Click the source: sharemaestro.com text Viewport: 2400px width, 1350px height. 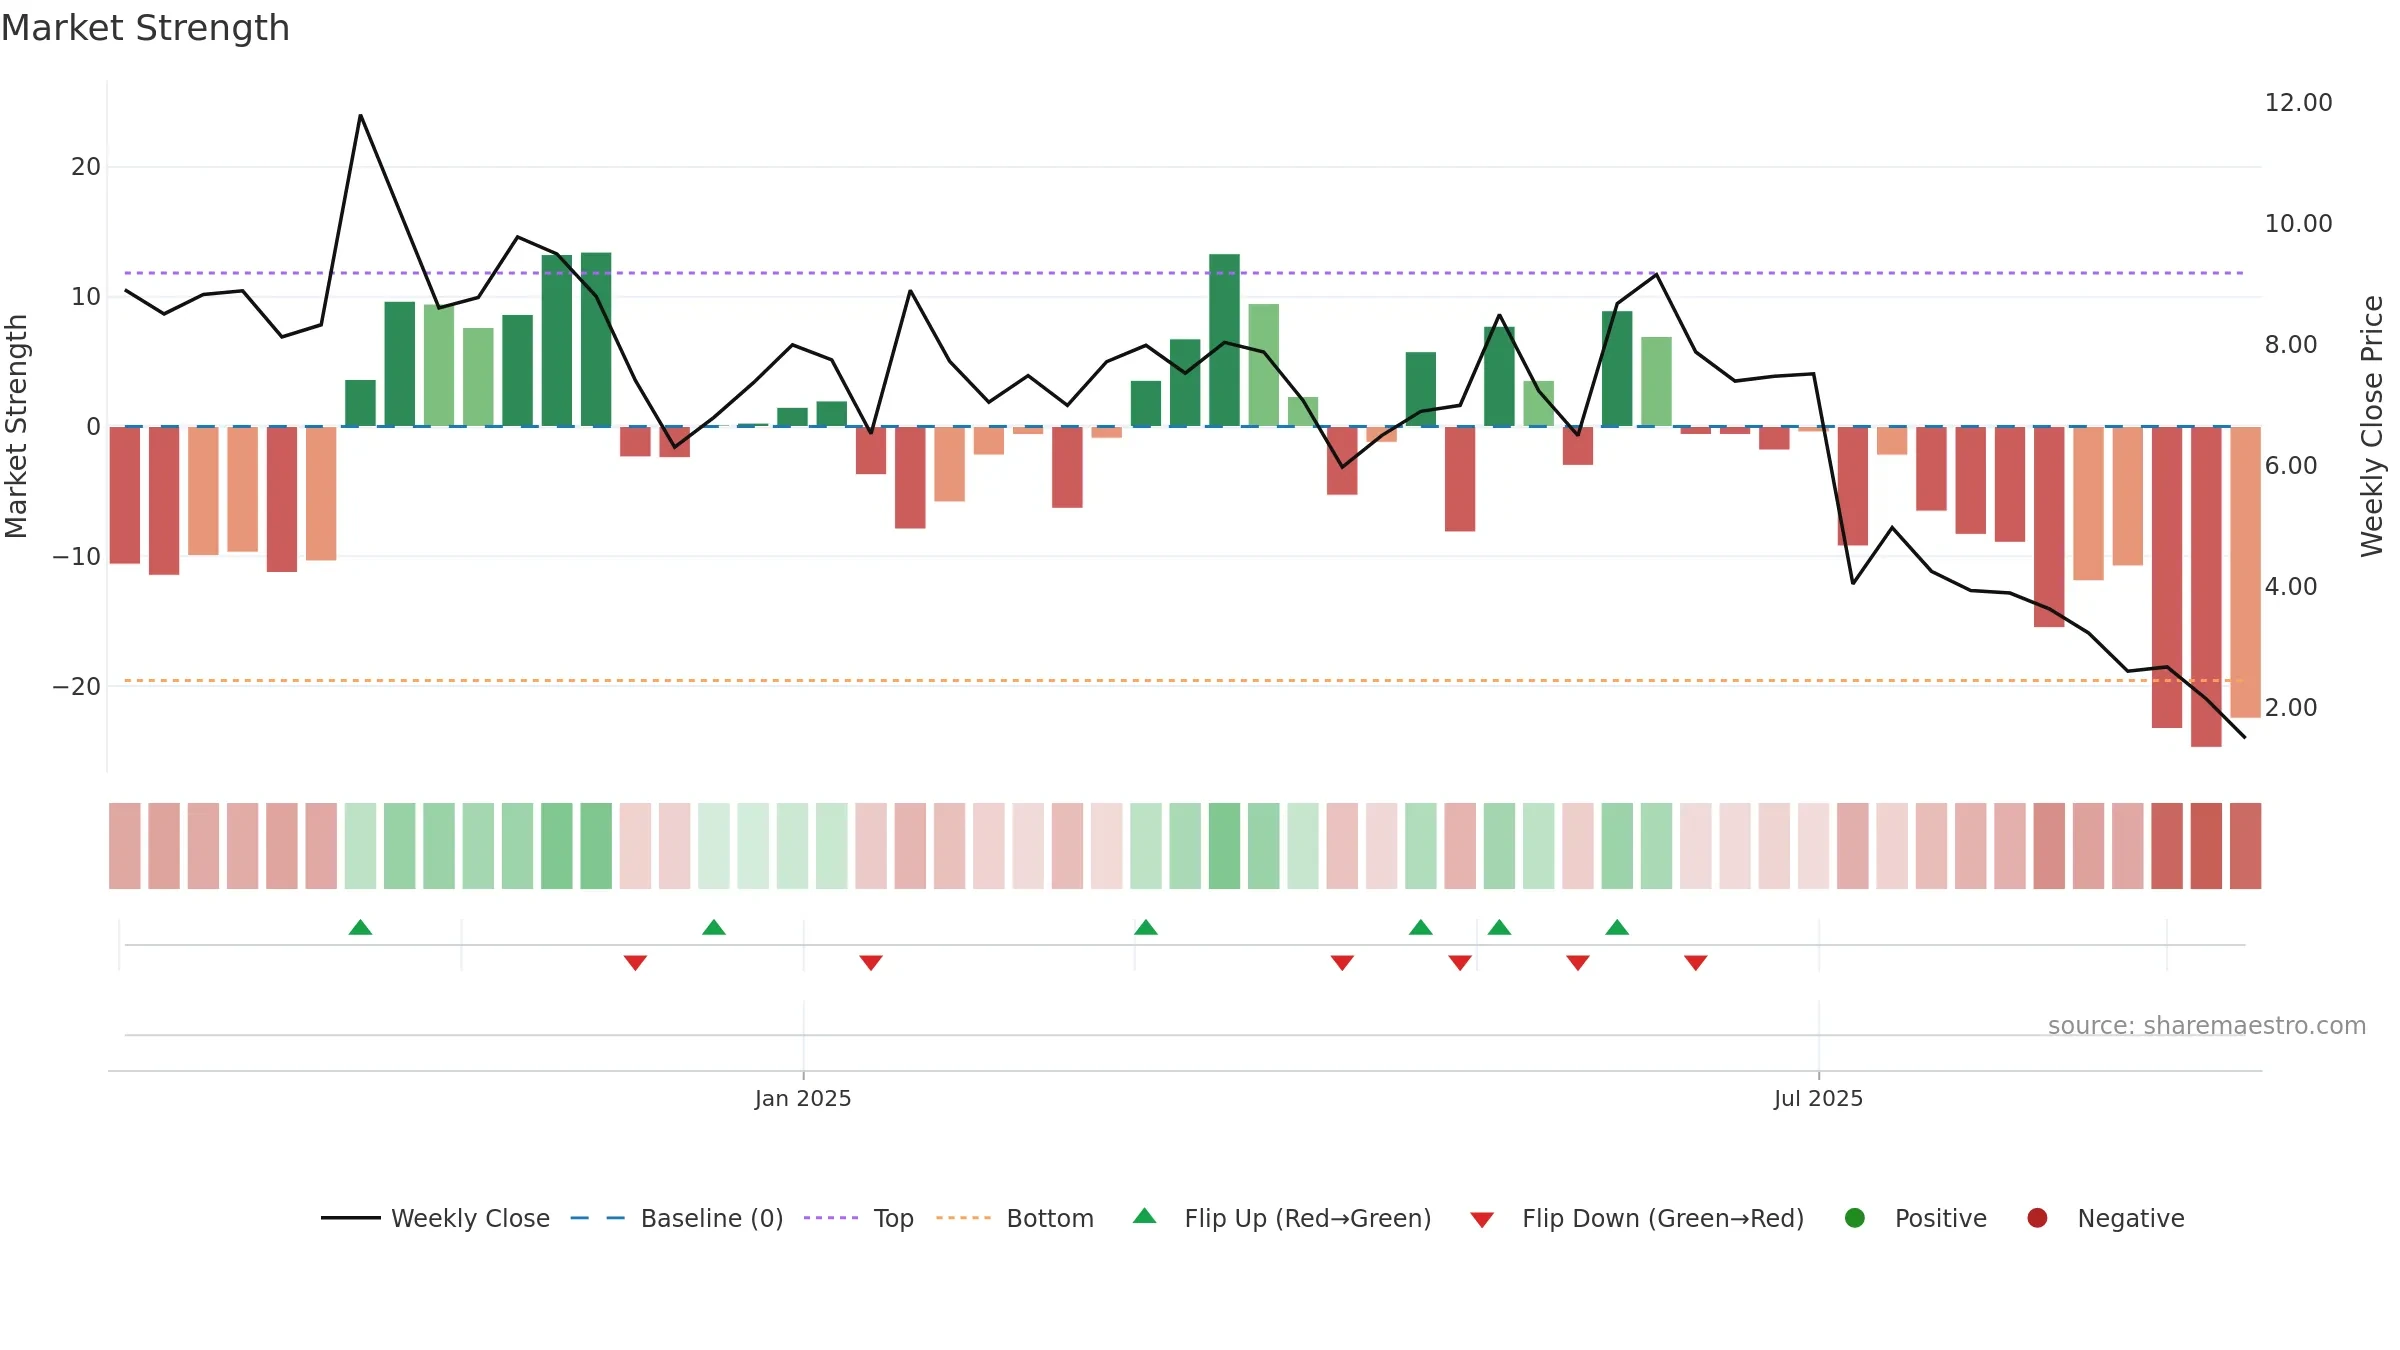click(x=2207, y=1026)
